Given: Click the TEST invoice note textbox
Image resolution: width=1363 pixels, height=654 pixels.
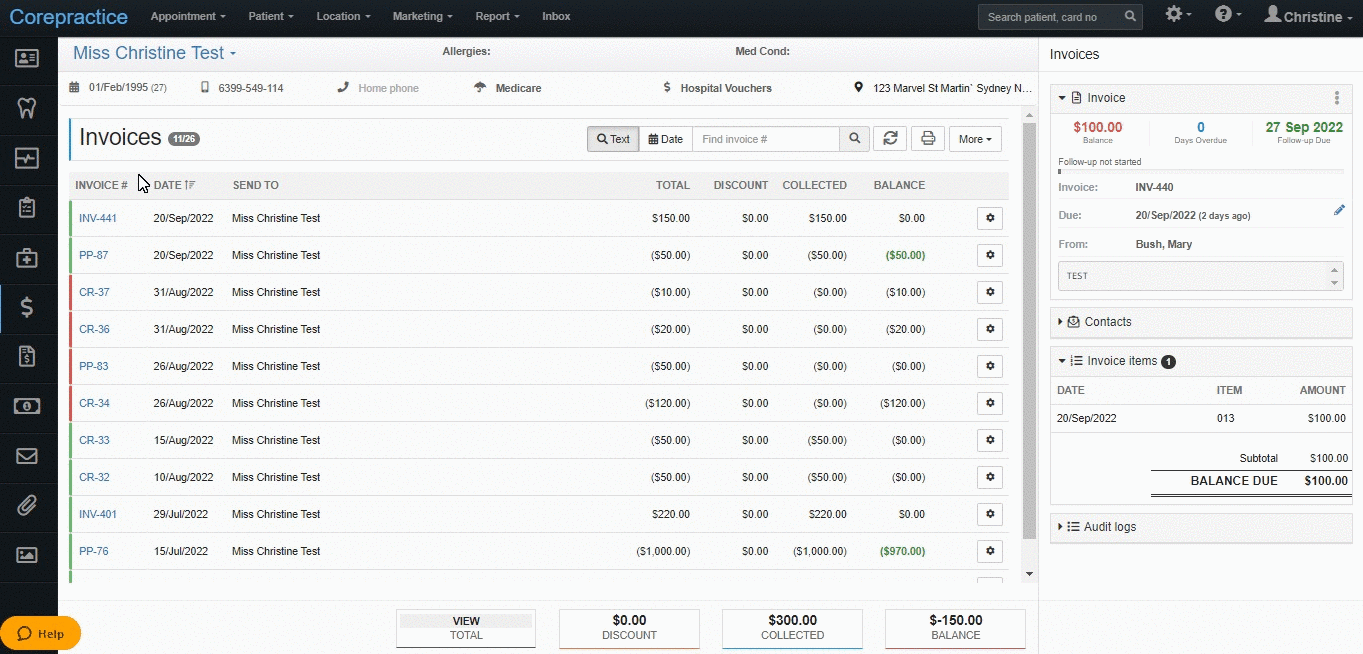Looking at the screenshot, I should (x=1200, y=276).
